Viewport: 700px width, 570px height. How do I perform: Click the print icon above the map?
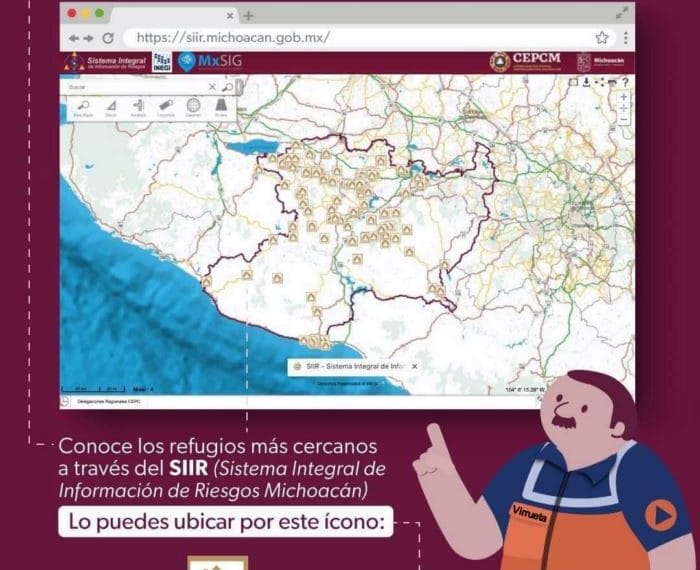click(x=612, y=82)
